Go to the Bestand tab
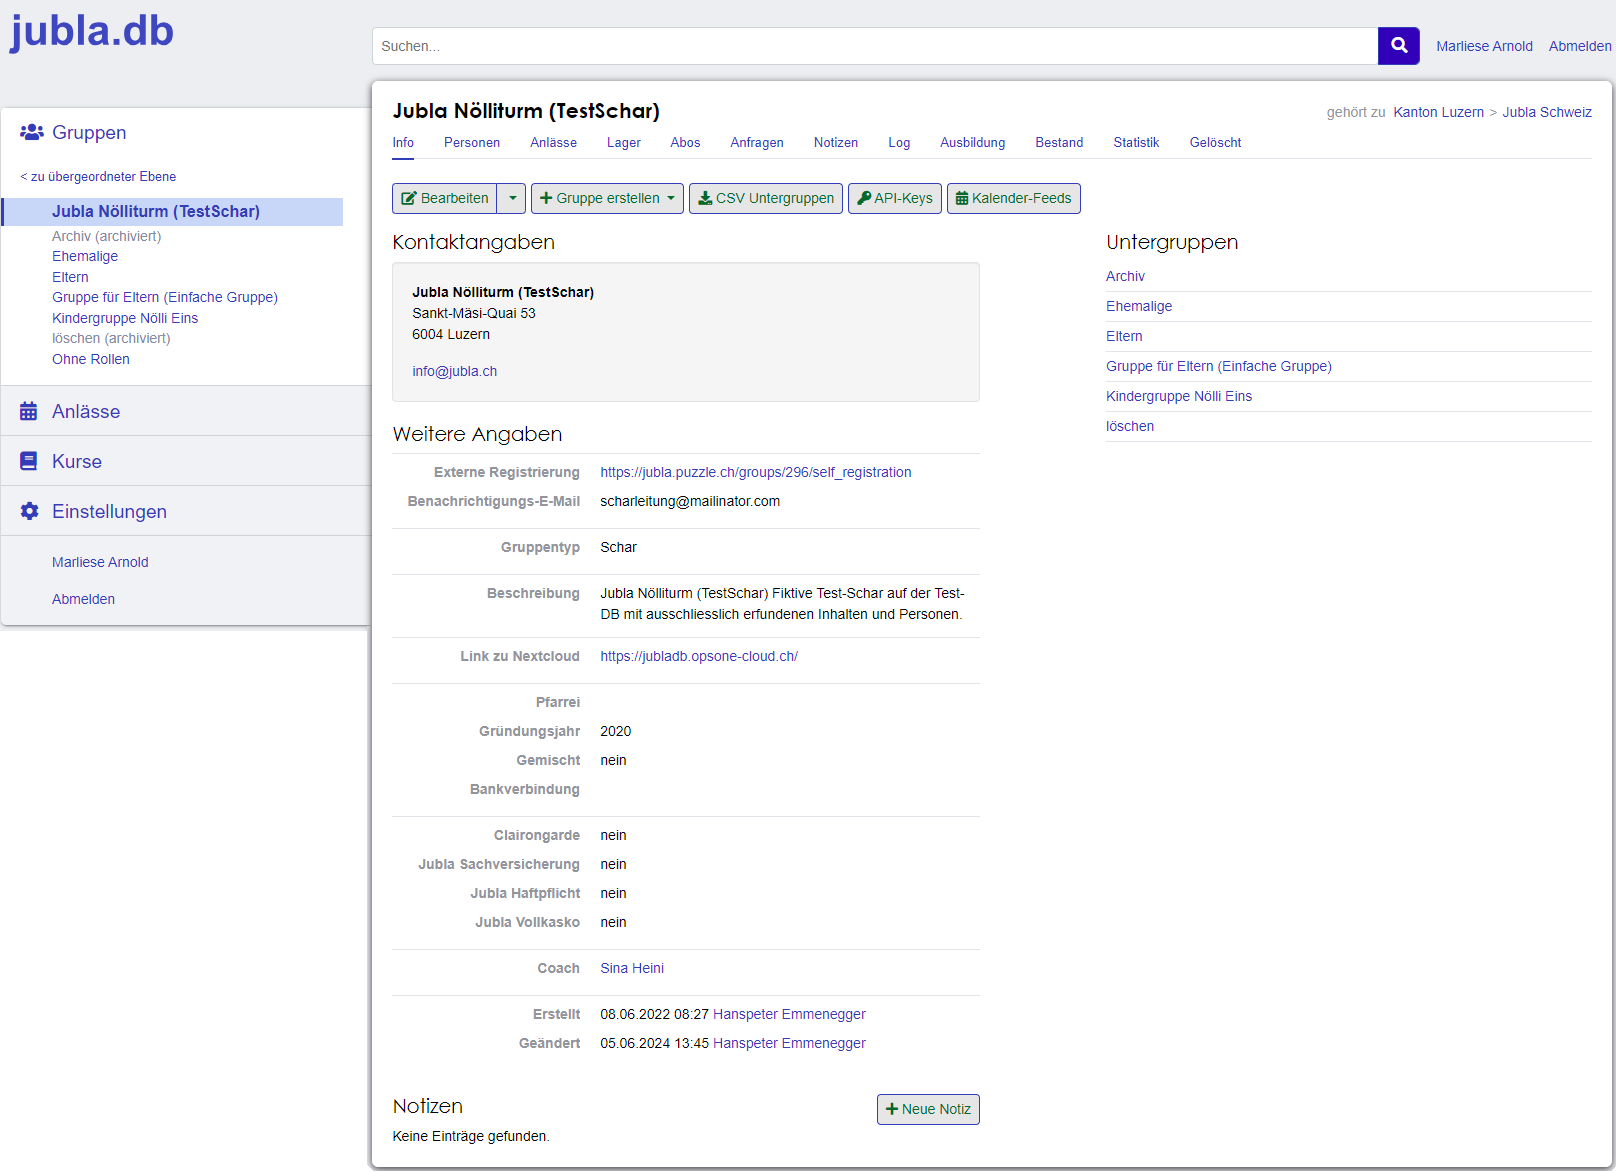The image size is (1616, 1172). (x=1059, y=143)
